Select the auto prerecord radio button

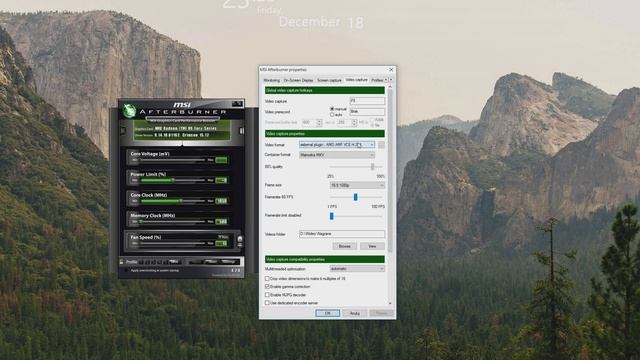[x=332, y=115]
